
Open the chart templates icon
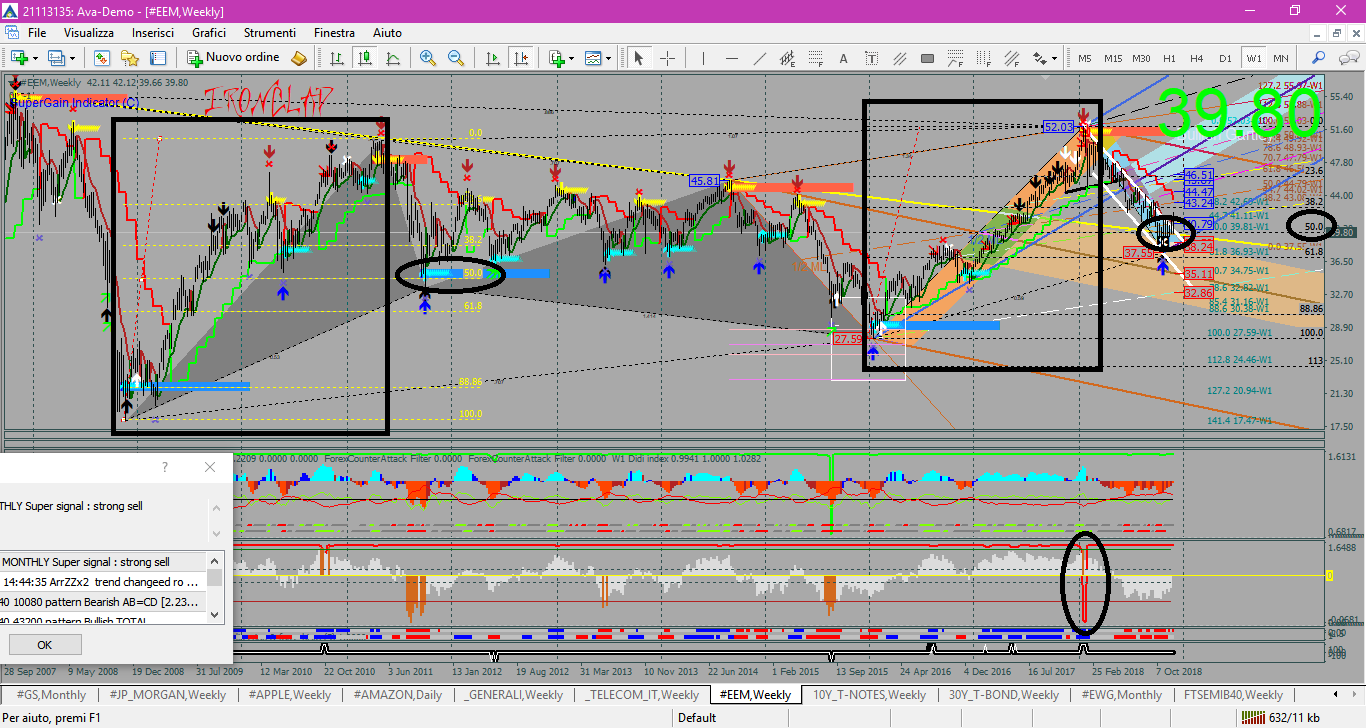click(x=593, y=58)
